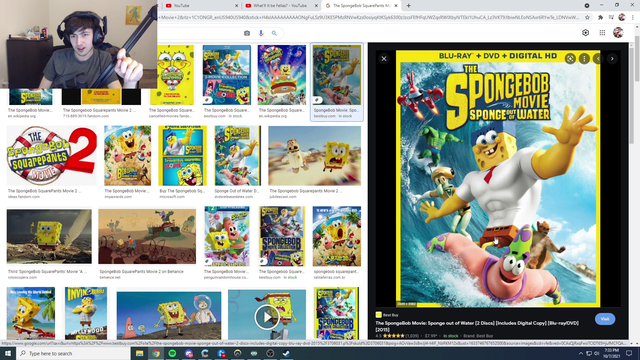640x360 pixels.
Task: Open Google Chrome from the taskbar
Action: pyautogui.click(x=156, y=353)
